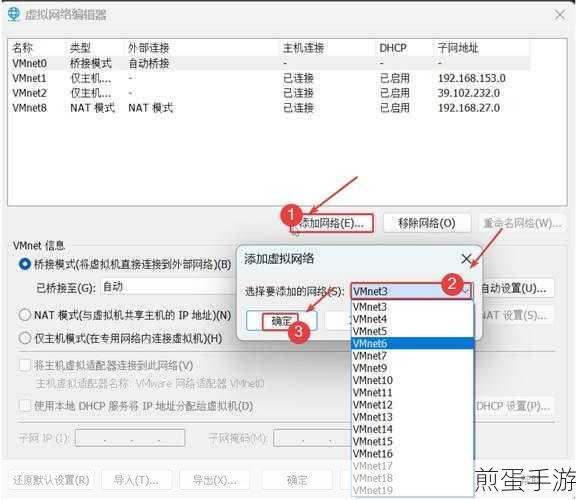Pick VMnet10 from the dropdown list
Image resolution: width=576 pixels, height=500 pixels.
pos(412,380)
